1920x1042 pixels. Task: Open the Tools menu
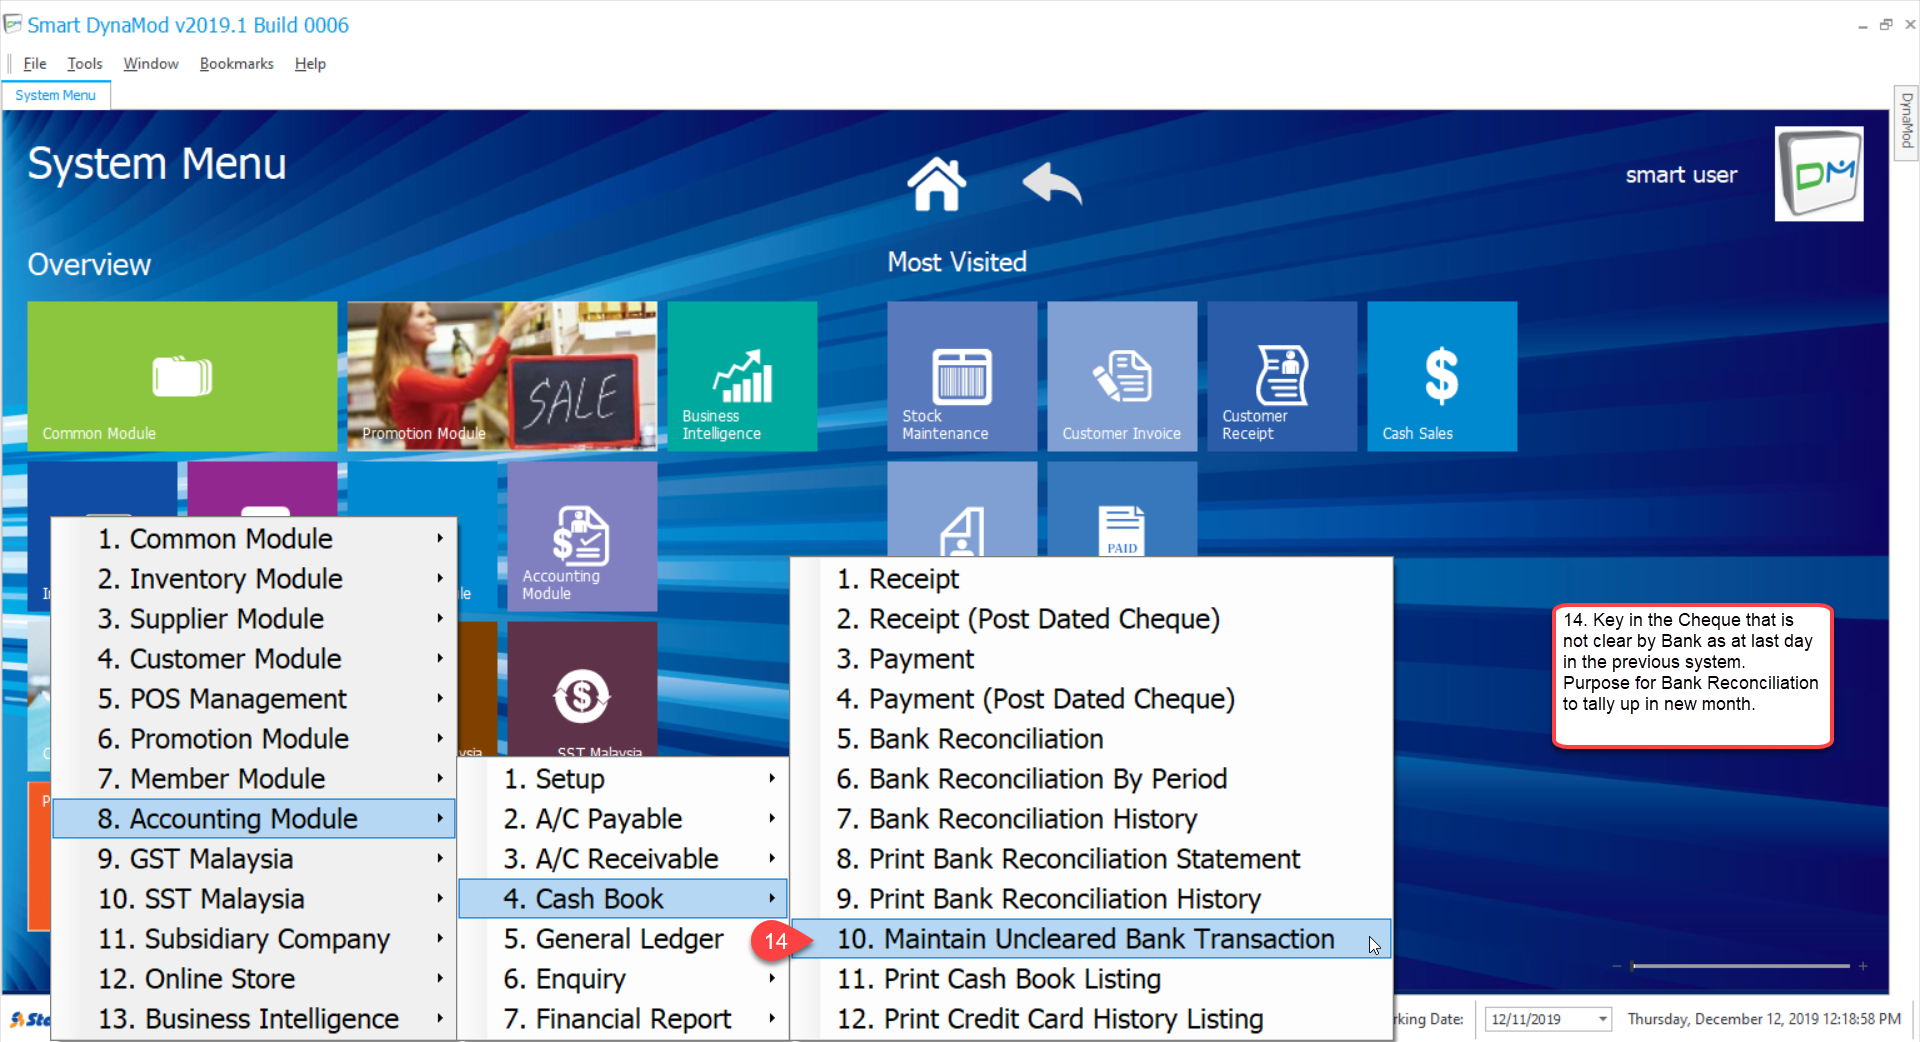[85, 63]
